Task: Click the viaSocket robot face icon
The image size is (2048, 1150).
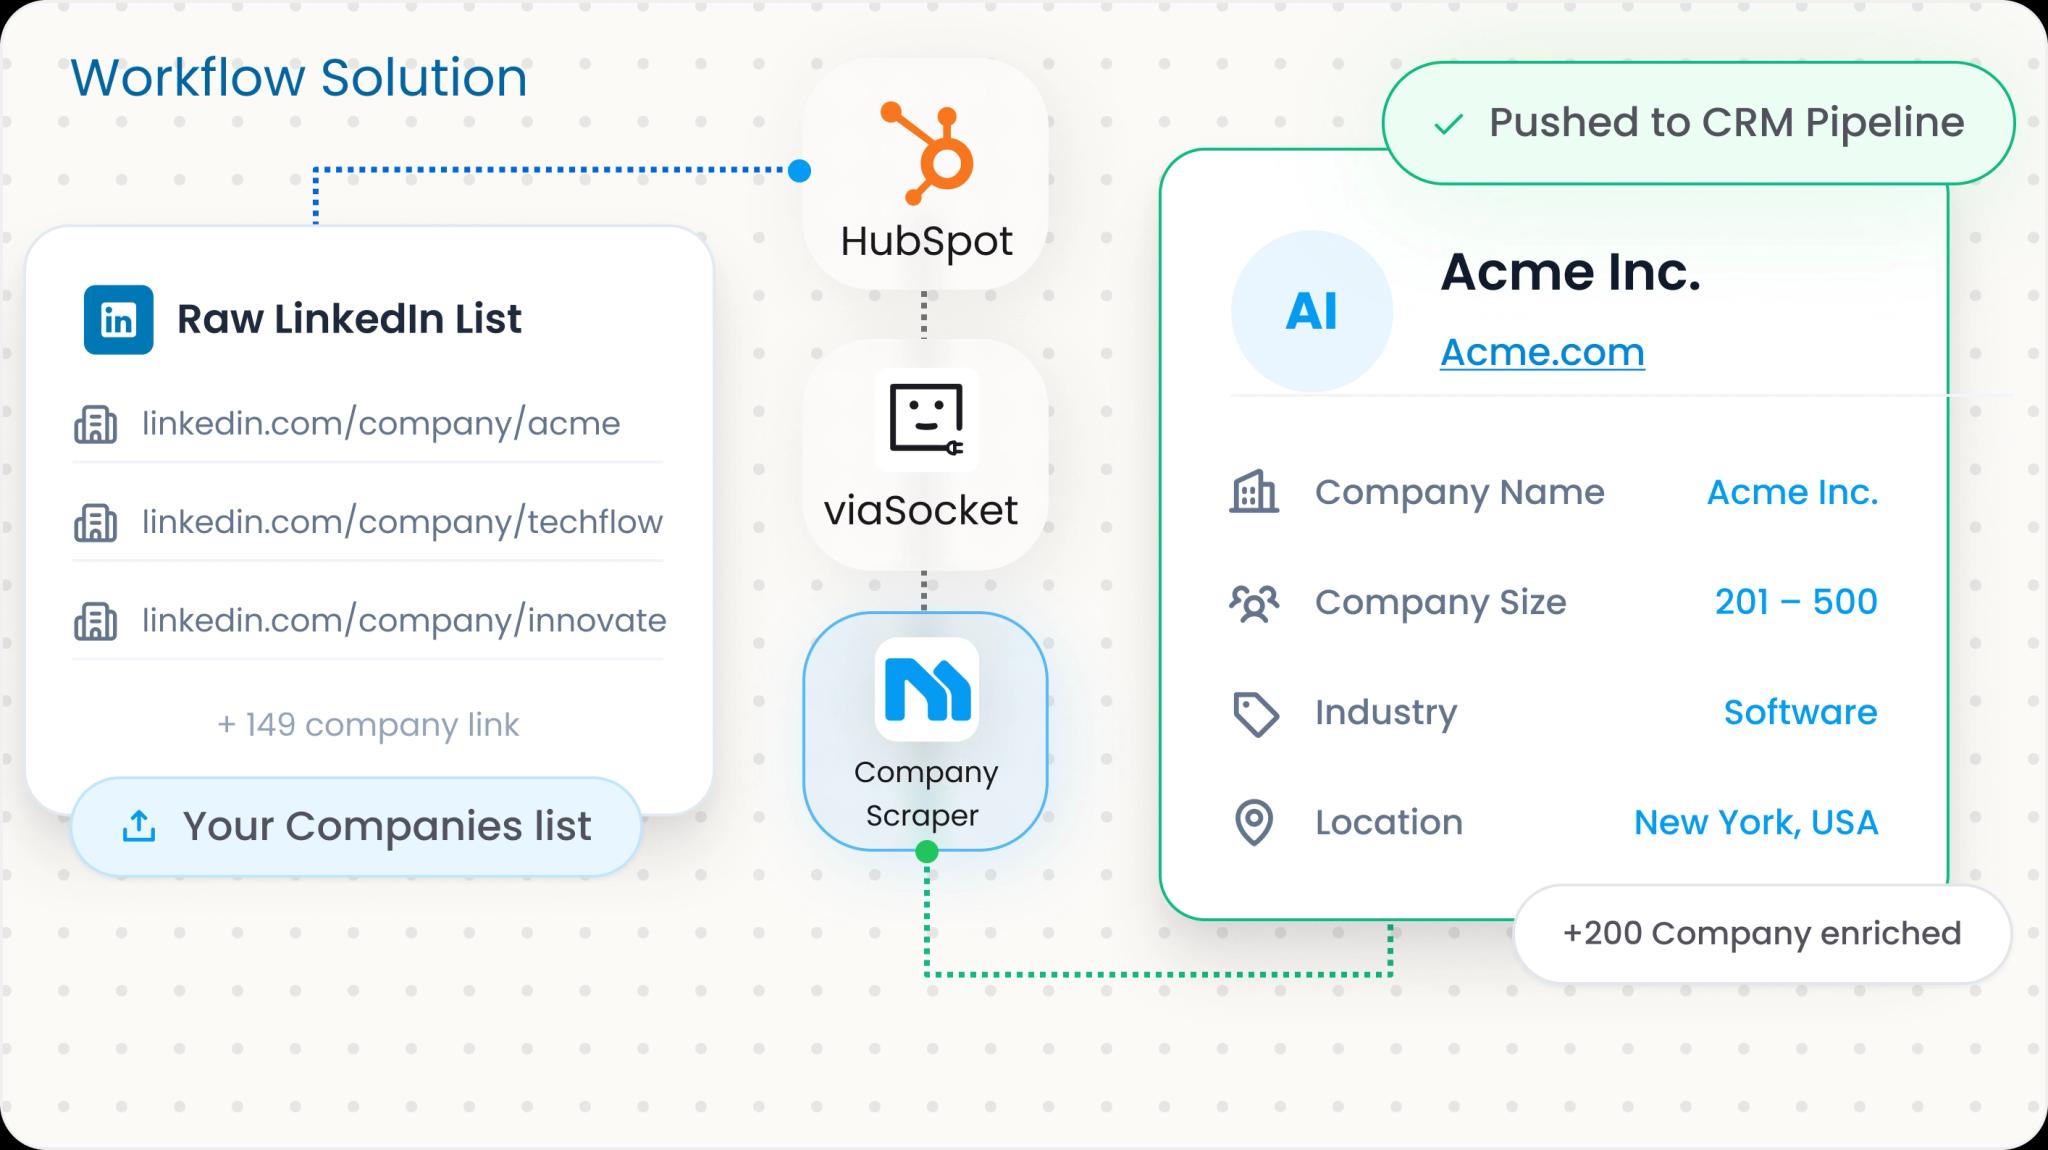Action: 926,419
